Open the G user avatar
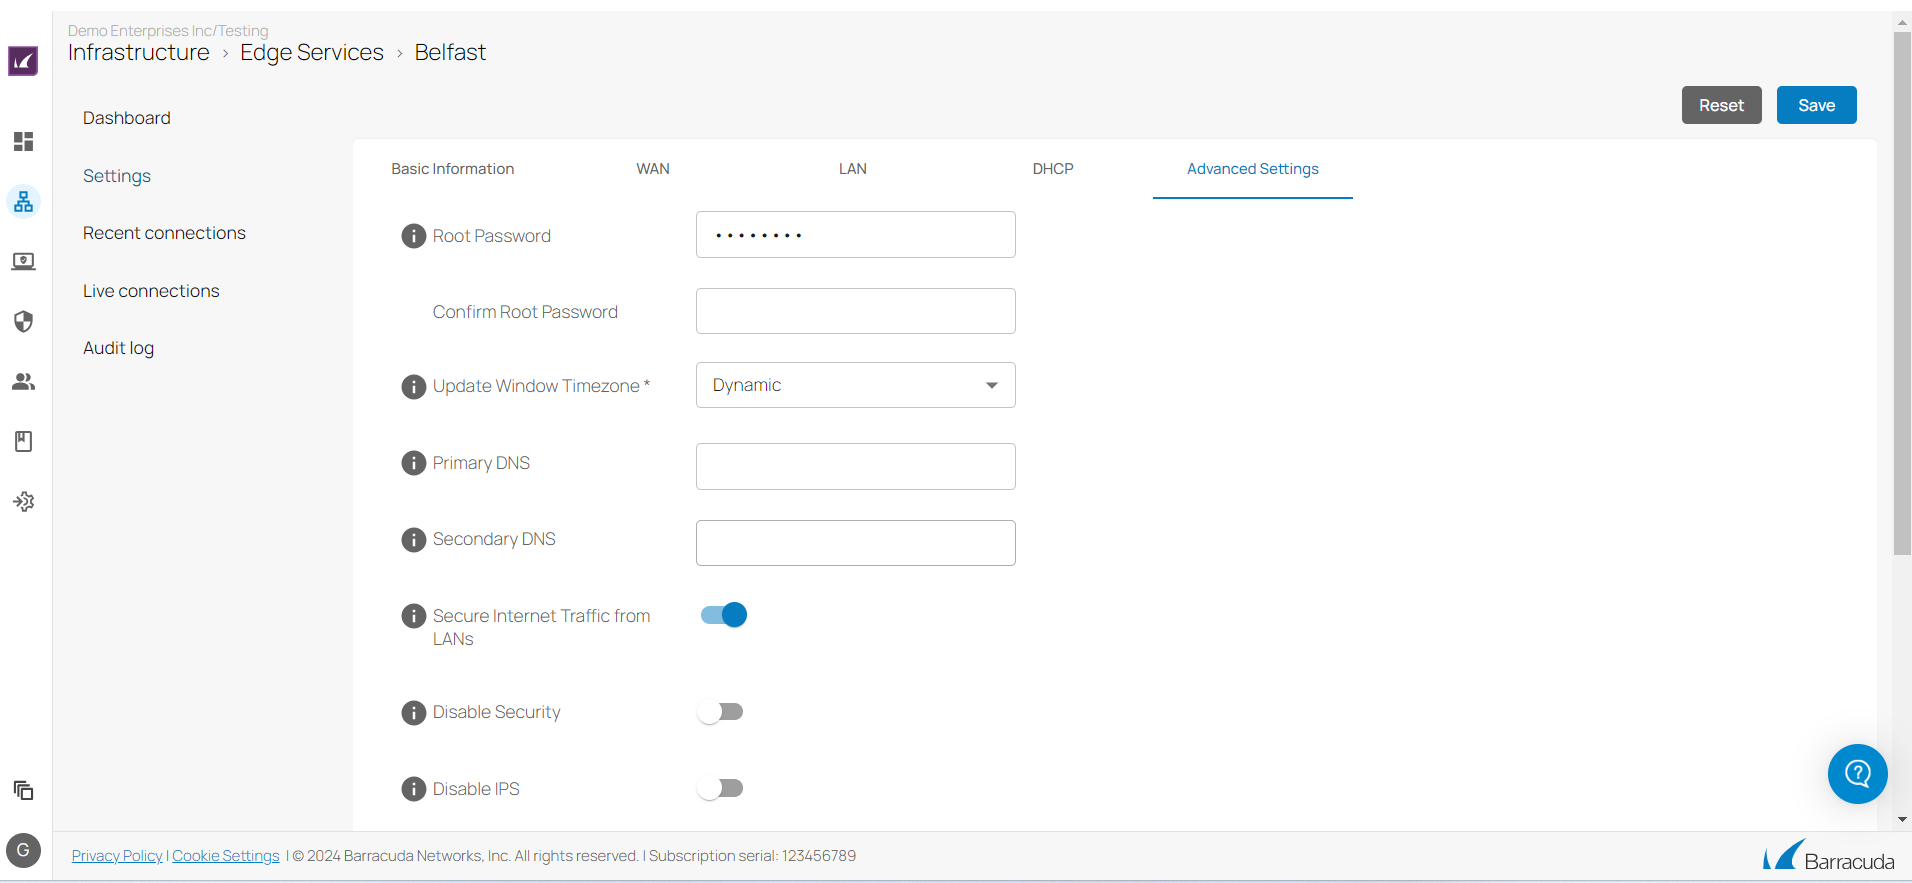1912x883 pixels. pos(23,851)
